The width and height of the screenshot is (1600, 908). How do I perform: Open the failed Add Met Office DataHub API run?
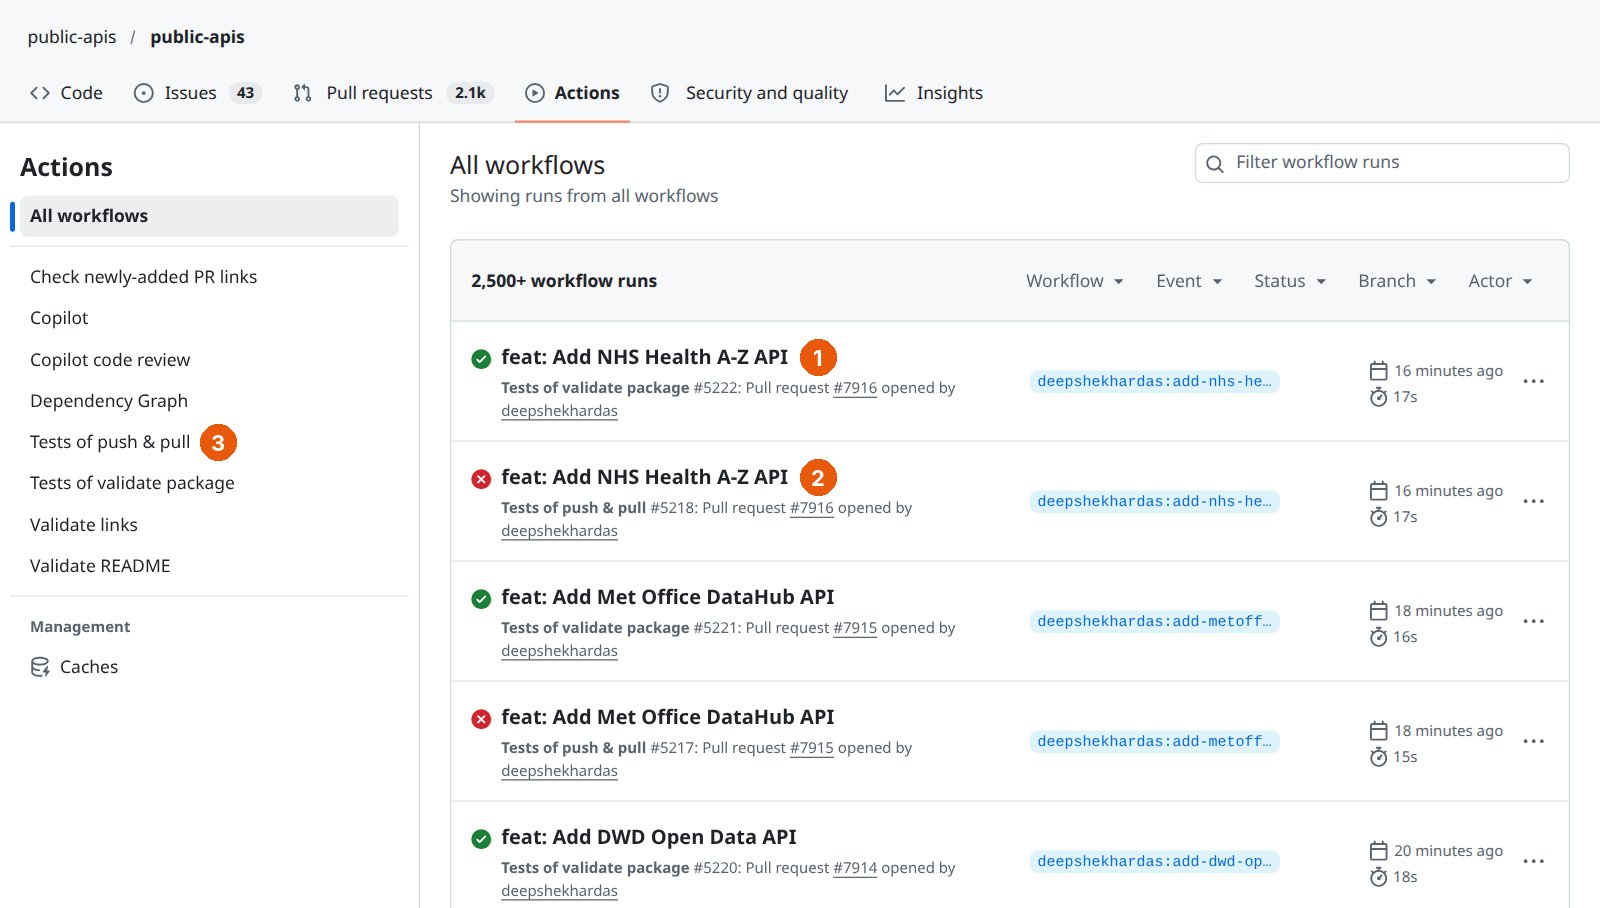pyautogui.click(x=667, y=717)
